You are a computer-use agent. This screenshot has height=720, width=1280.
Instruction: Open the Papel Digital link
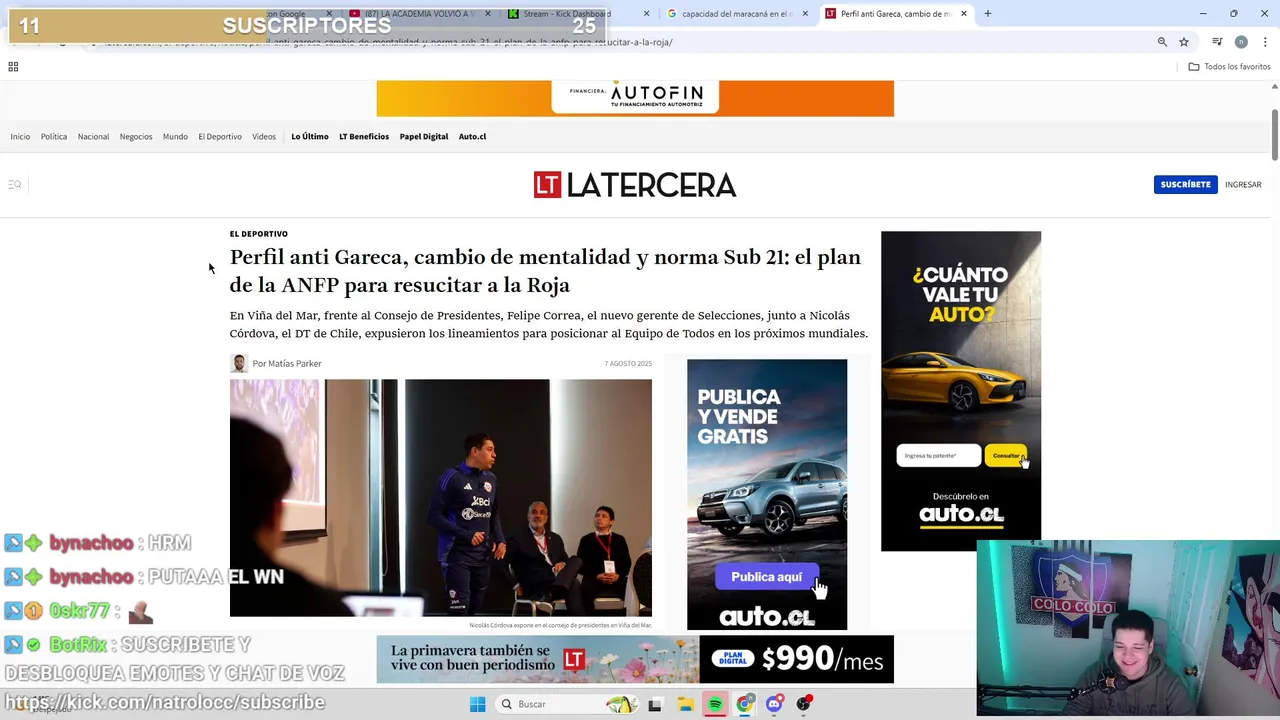[x=424, y=137]
